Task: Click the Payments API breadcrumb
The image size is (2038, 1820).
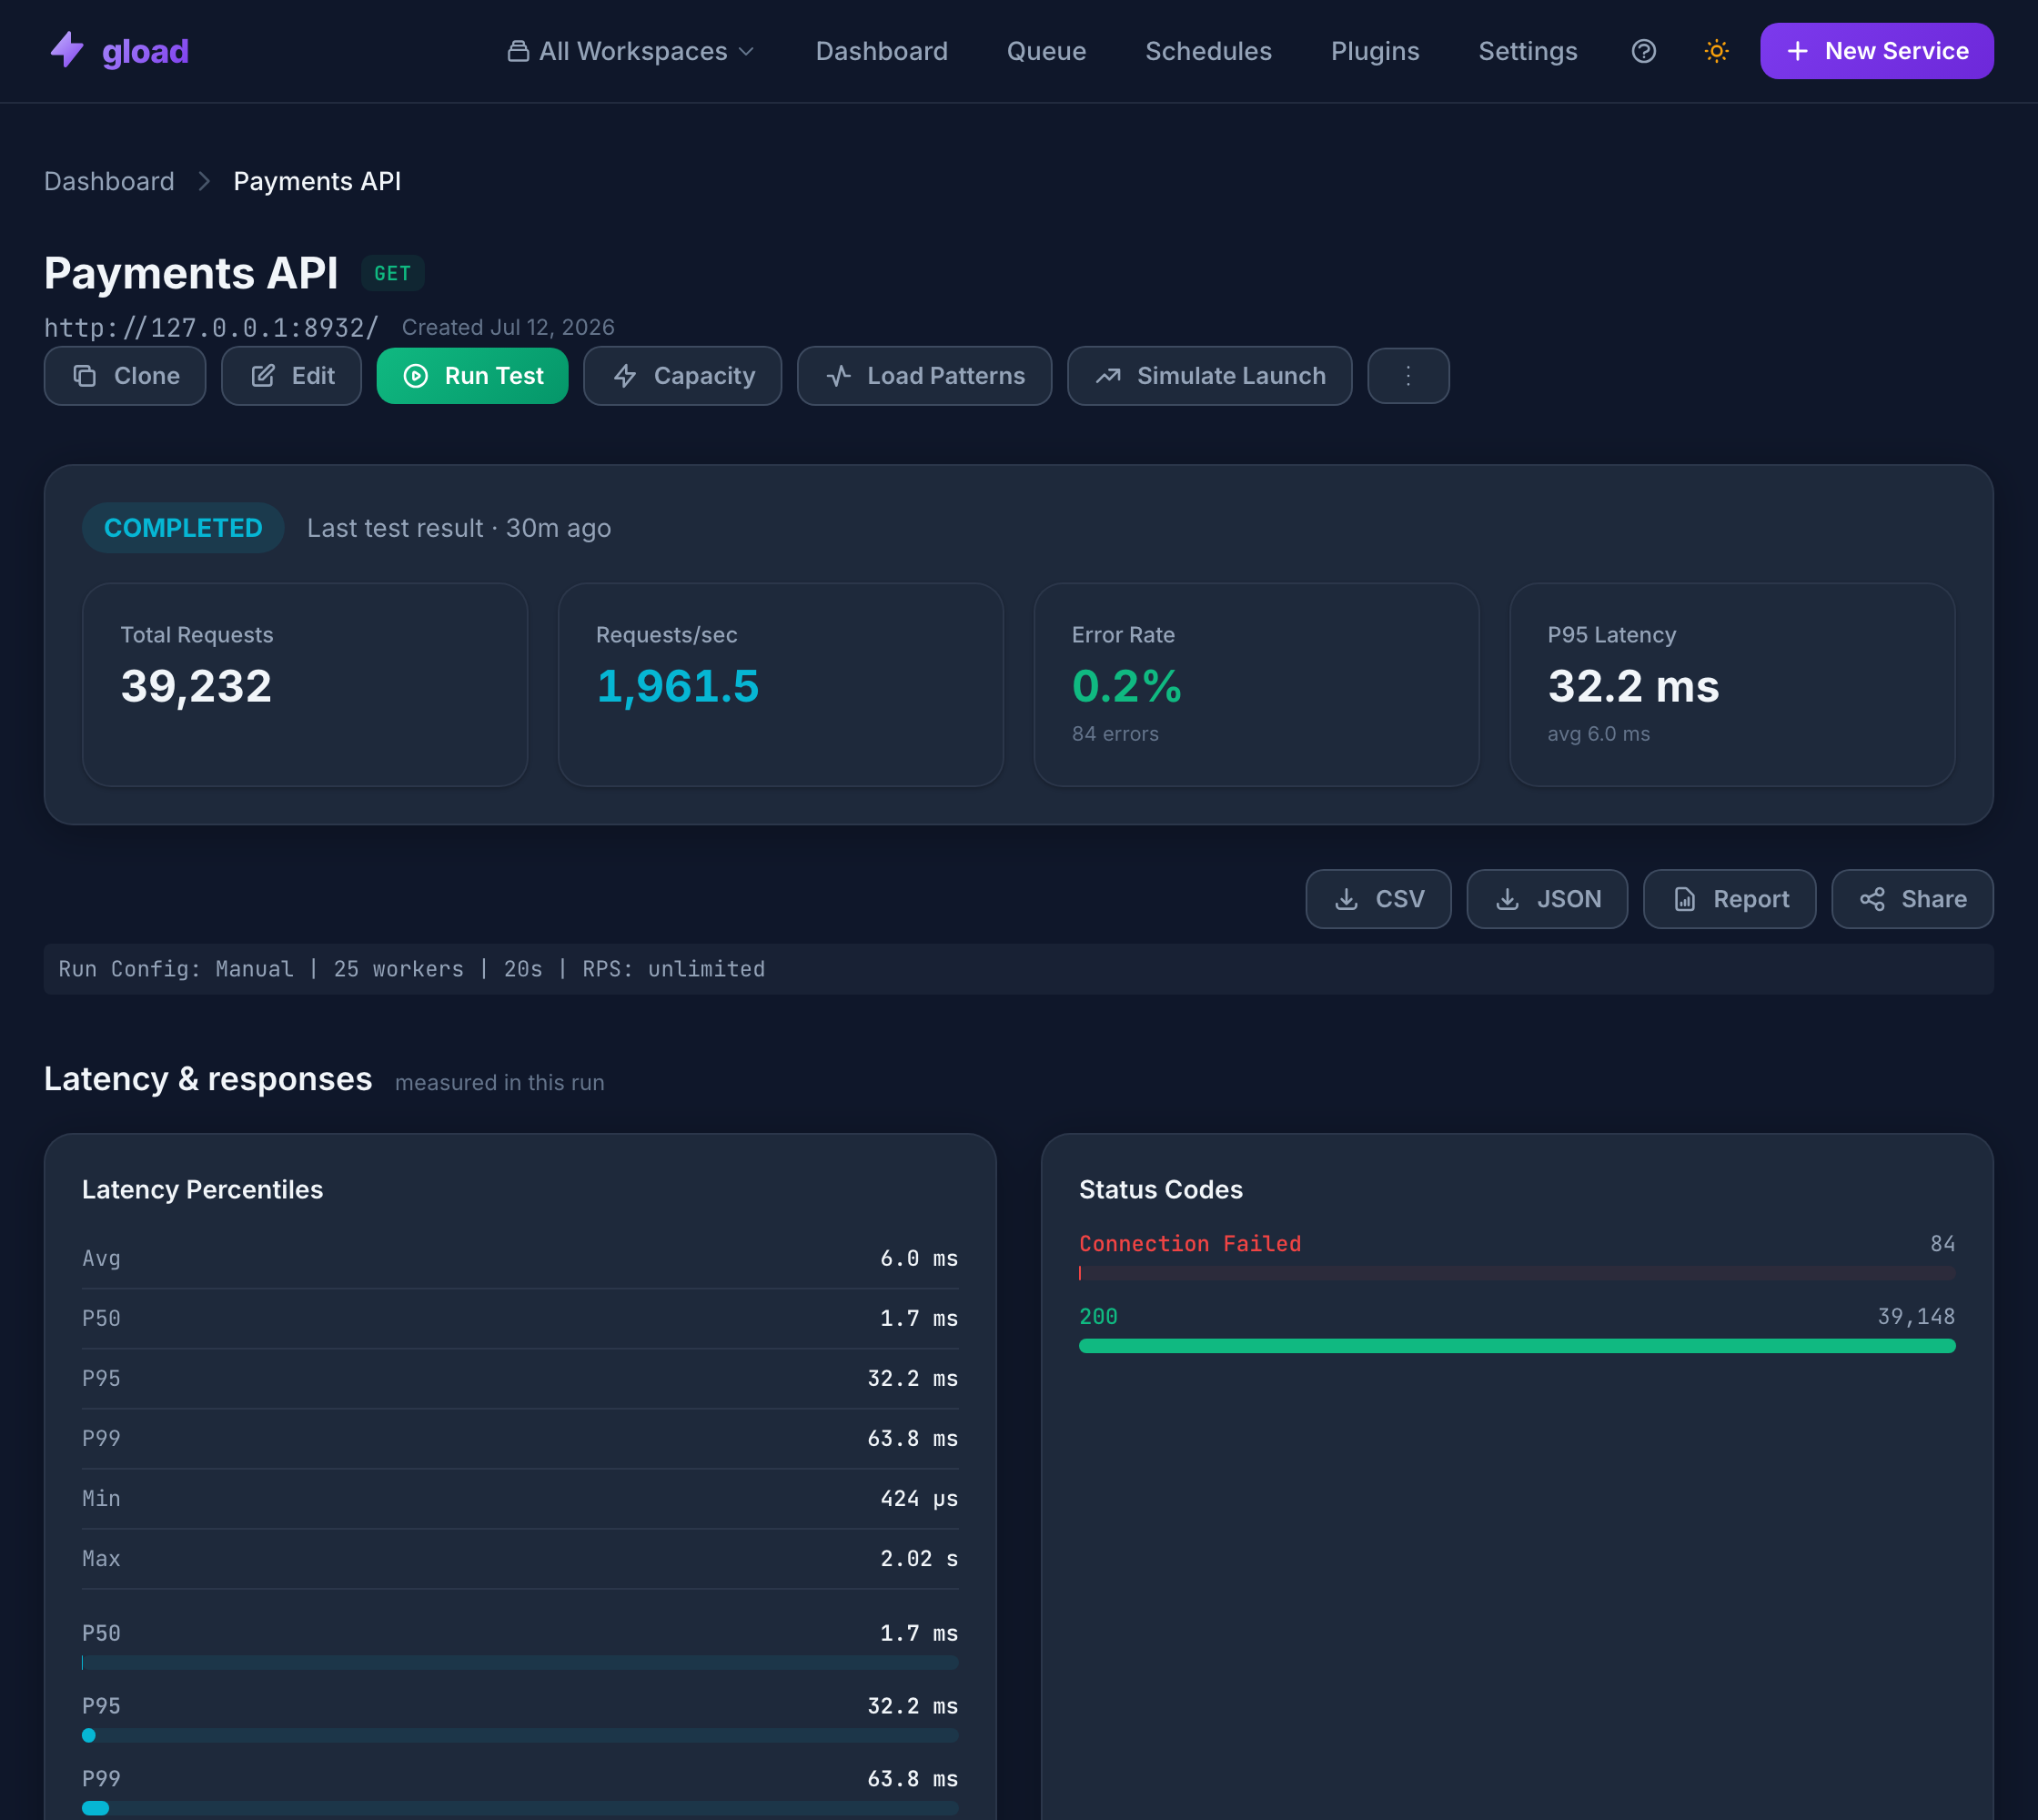Action: coord(317,181)
